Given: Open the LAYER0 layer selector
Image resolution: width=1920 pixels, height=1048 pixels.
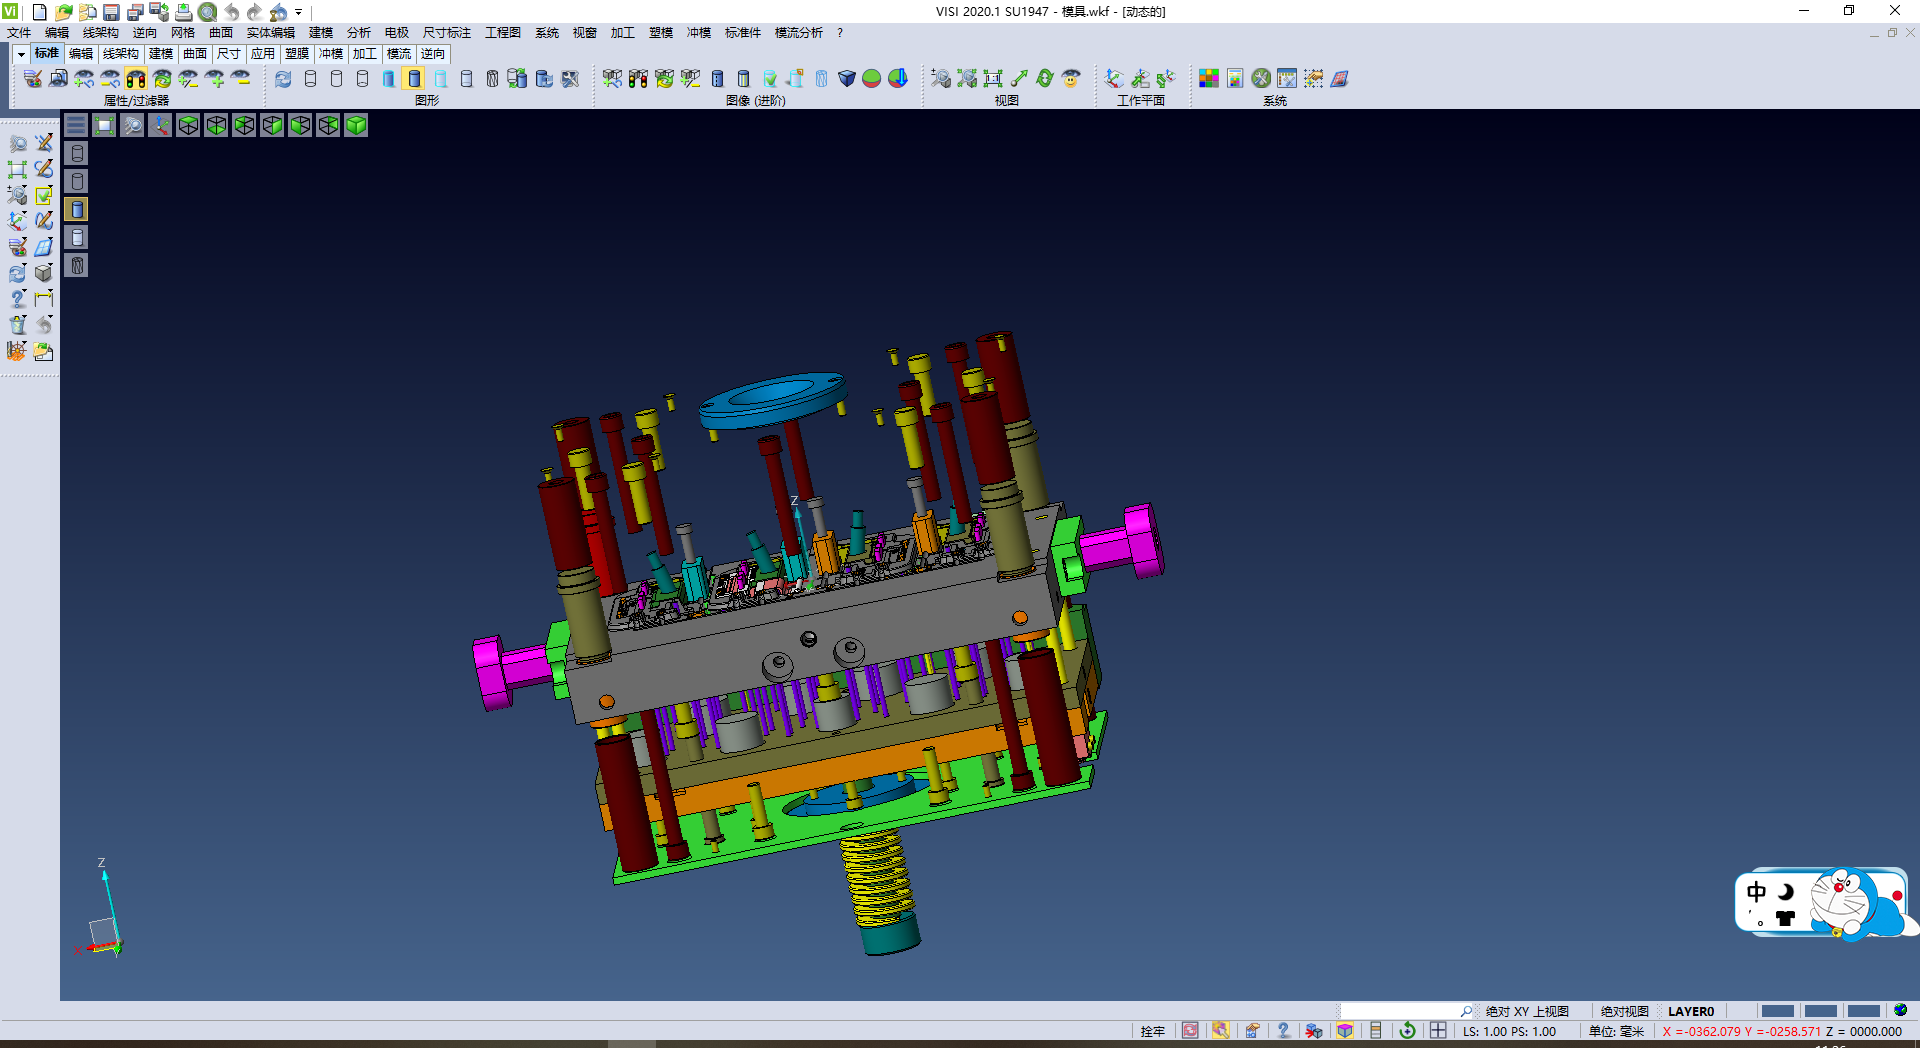Looking at the screenshot, I should 1690,1011.
